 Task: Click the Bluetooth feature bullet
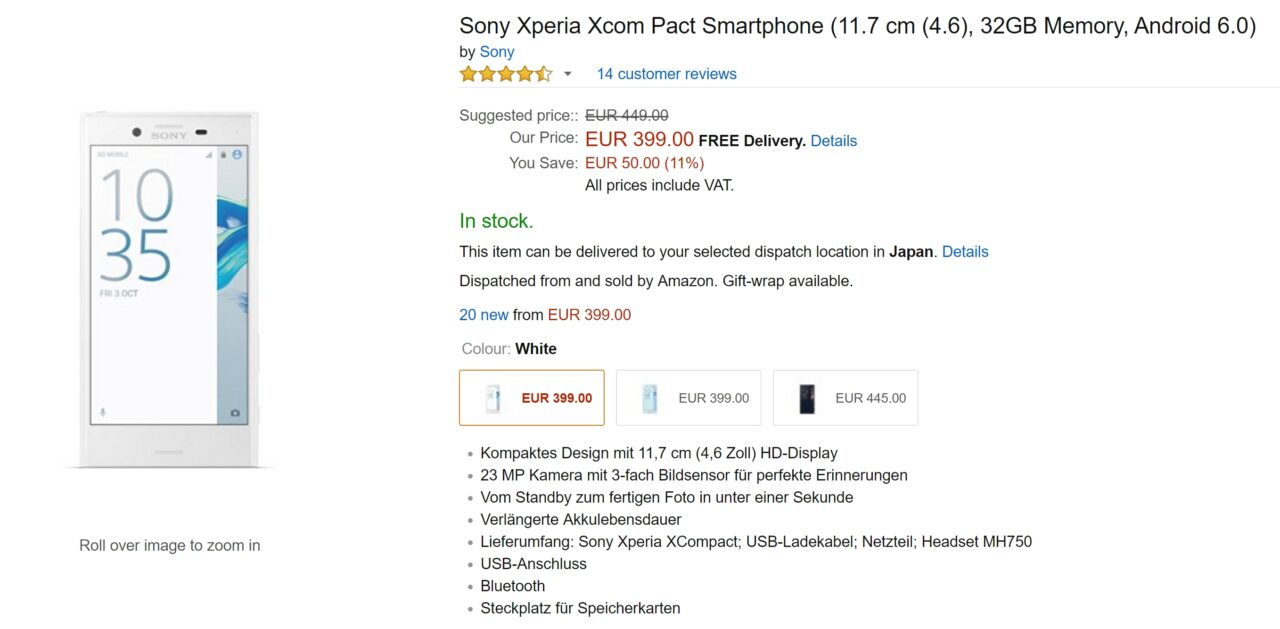click(512, 586)
